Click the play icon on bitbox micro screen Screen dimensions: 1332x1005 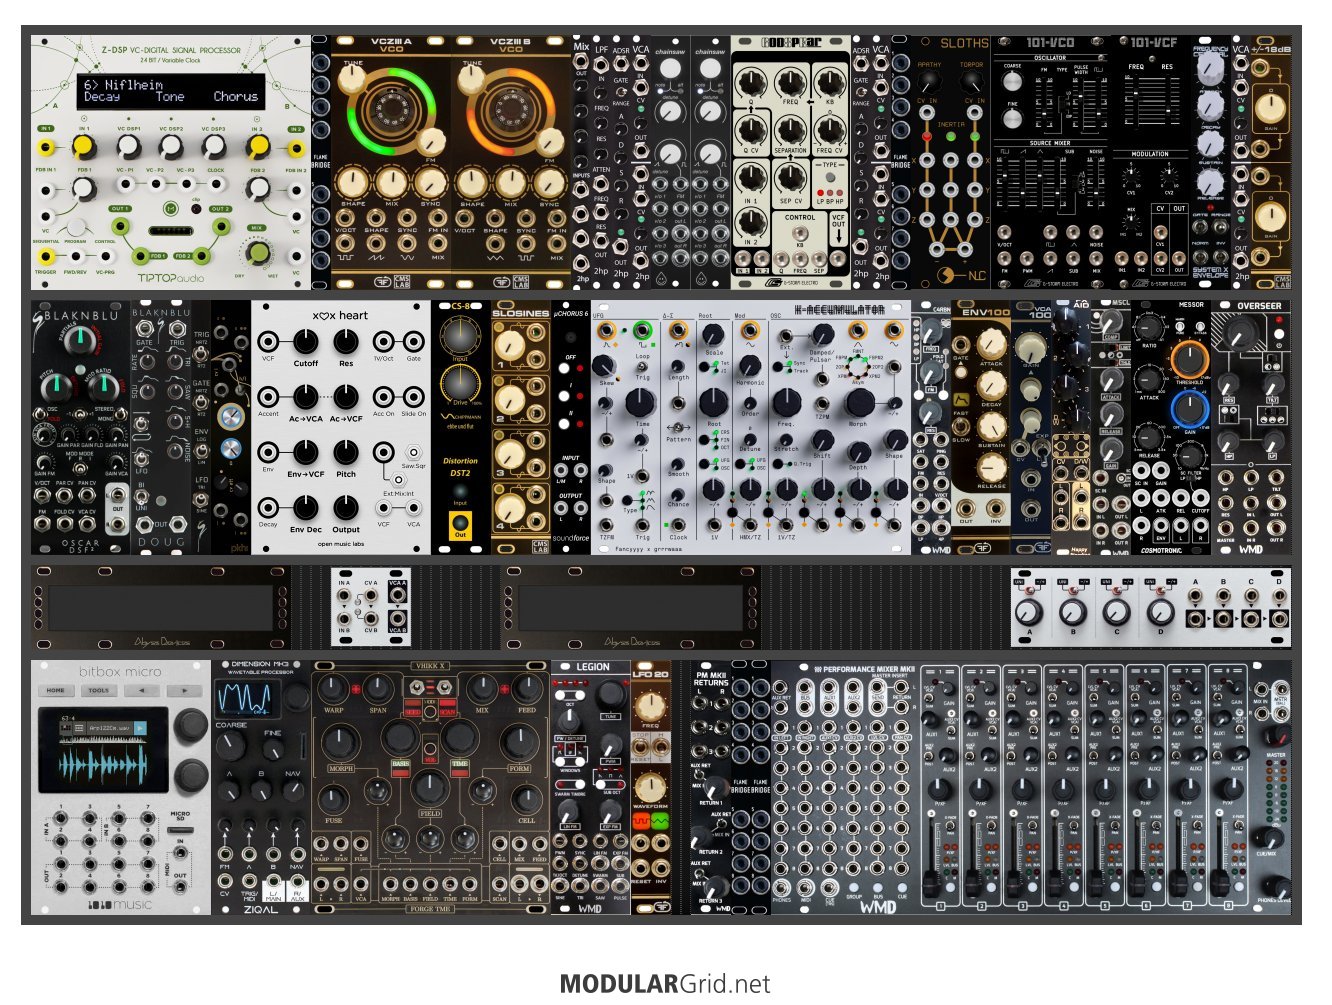pyautogui.click(x=140, y=728)
